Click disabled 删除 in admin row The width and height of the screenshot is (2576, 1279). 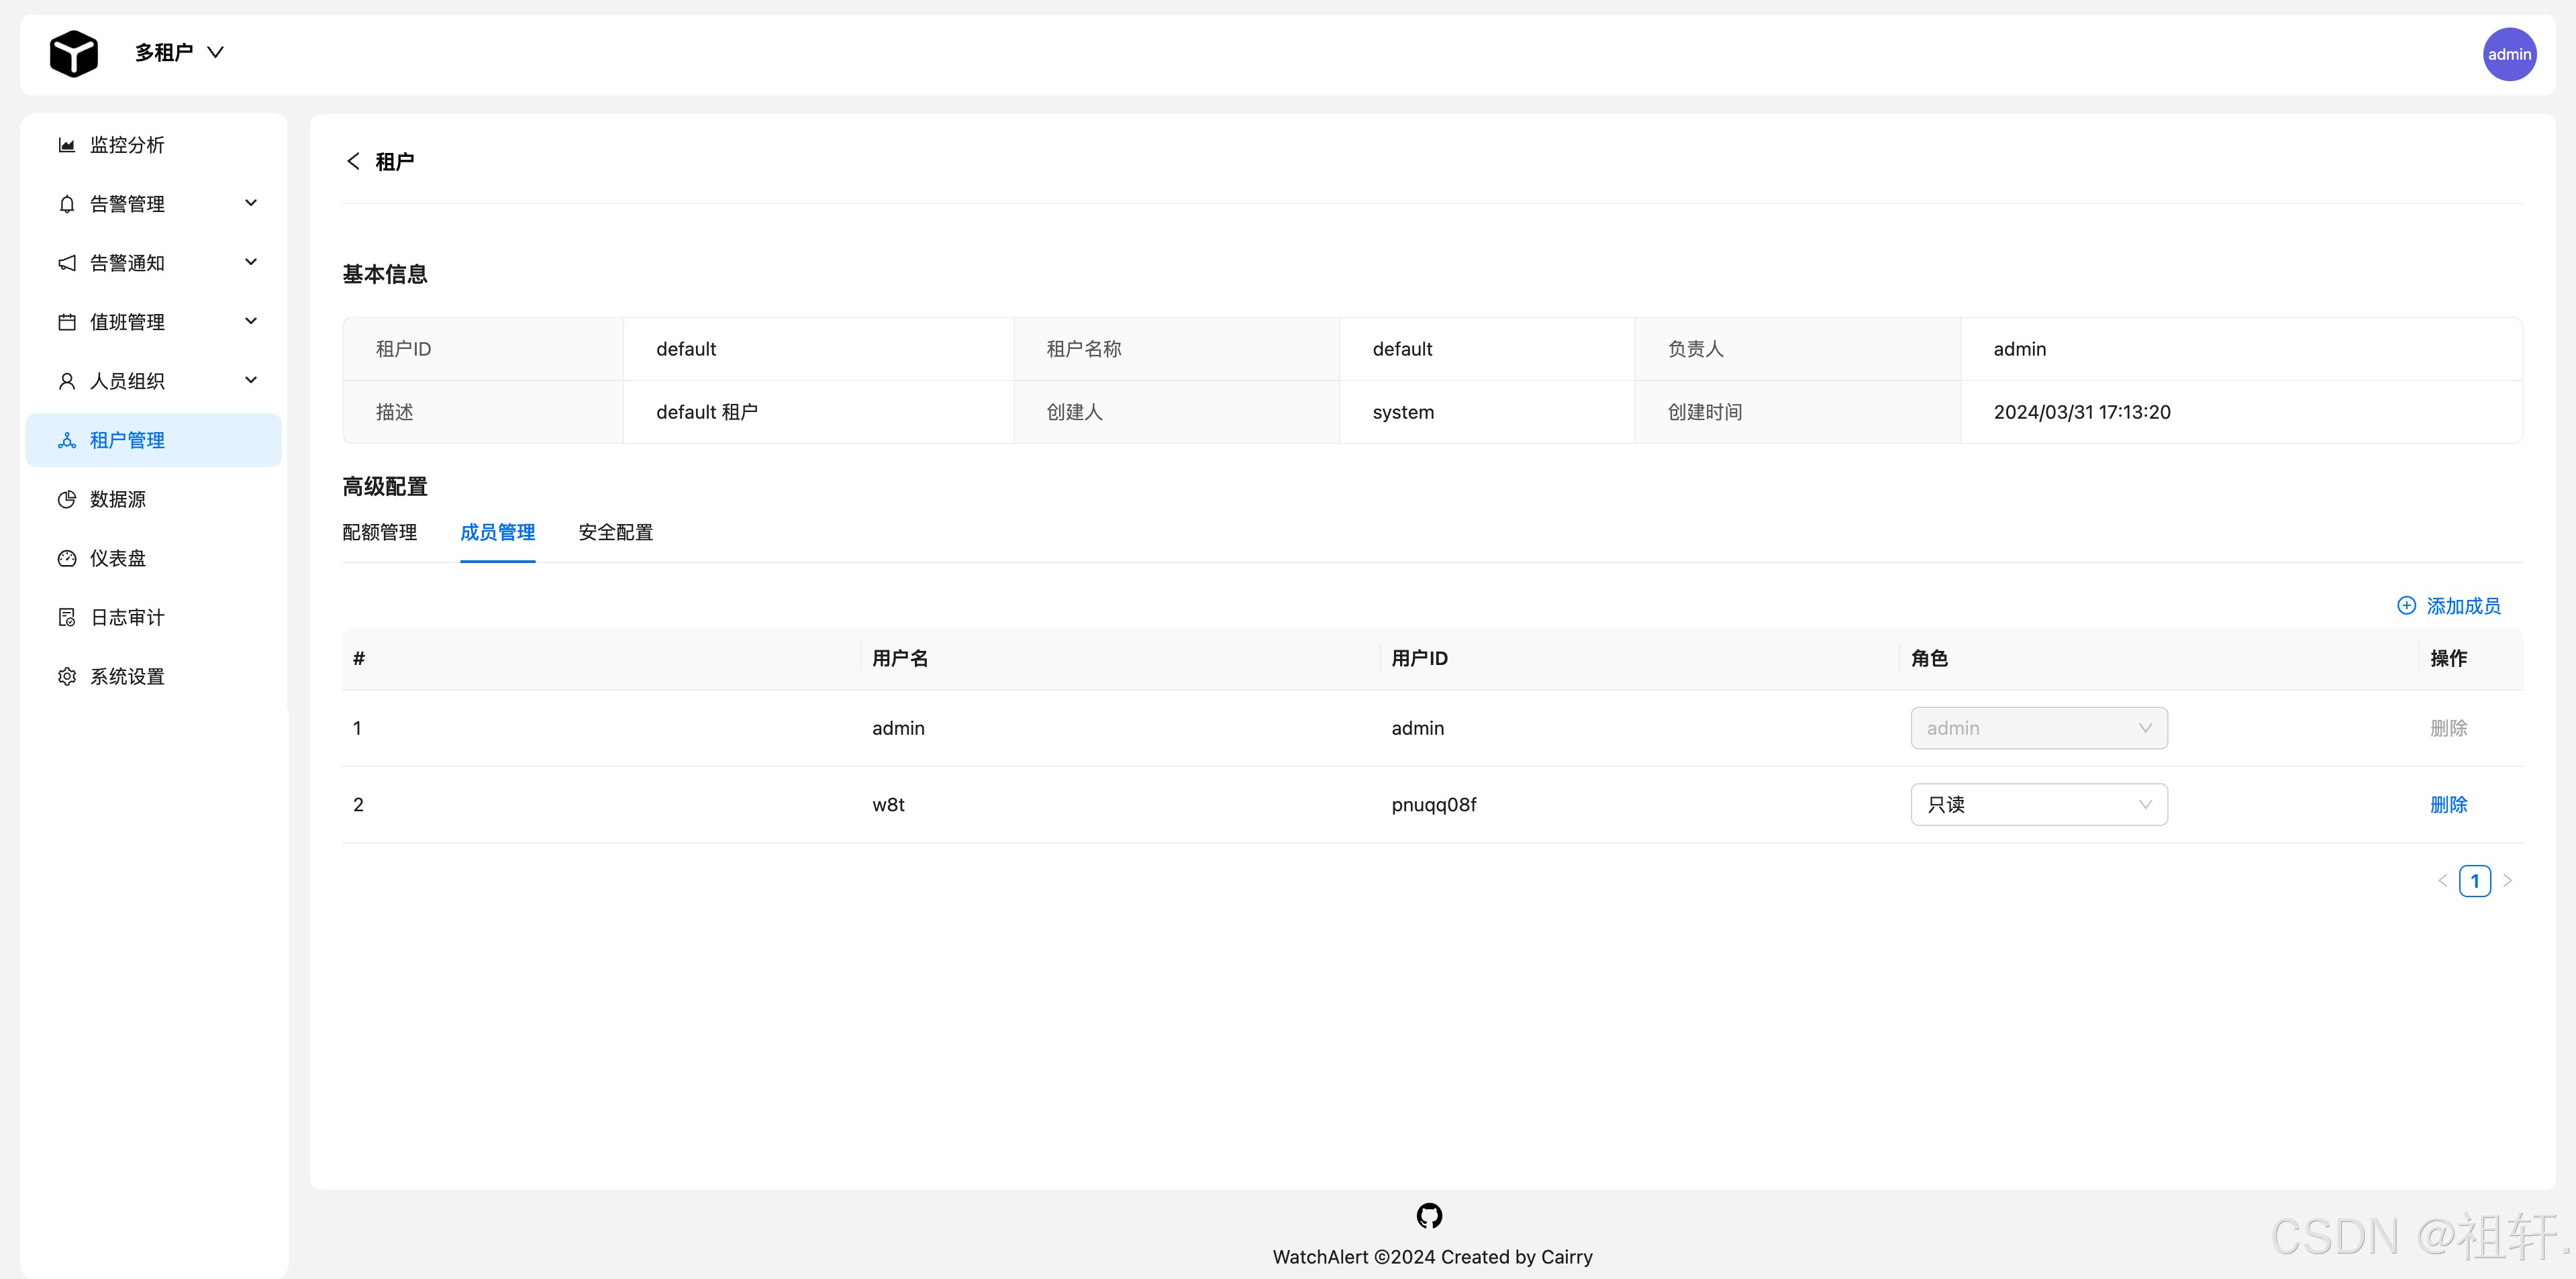tap(2449, 728)
